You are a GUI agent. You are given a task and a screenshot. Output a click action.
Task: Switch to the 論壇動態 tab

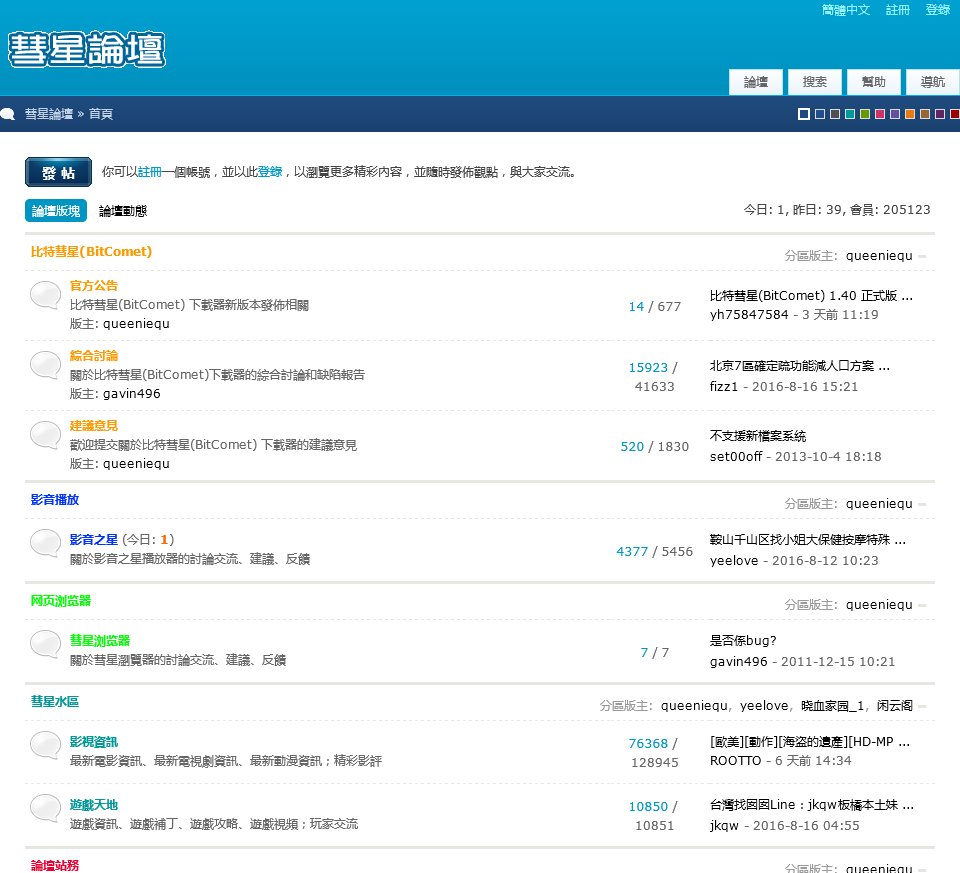[123, 211]
